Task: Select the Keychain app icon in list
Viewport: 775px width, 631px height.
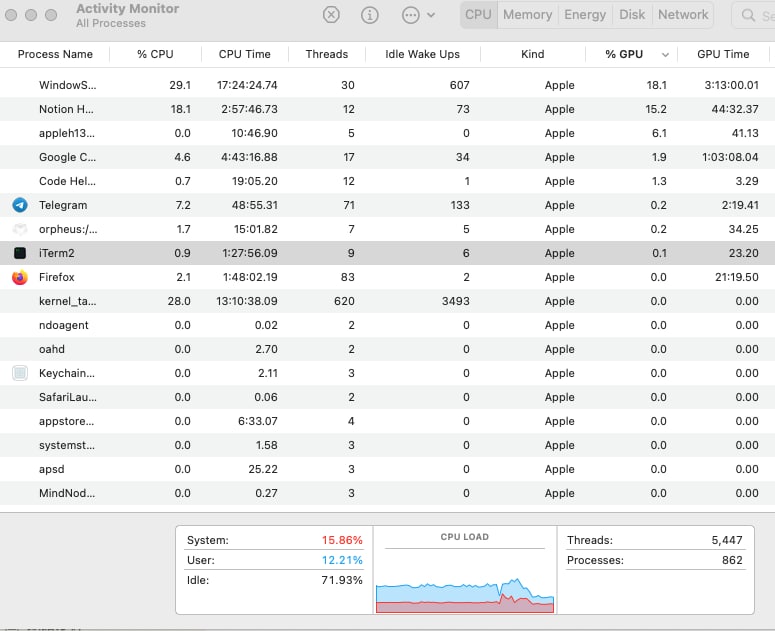Action: pos(20,373)
